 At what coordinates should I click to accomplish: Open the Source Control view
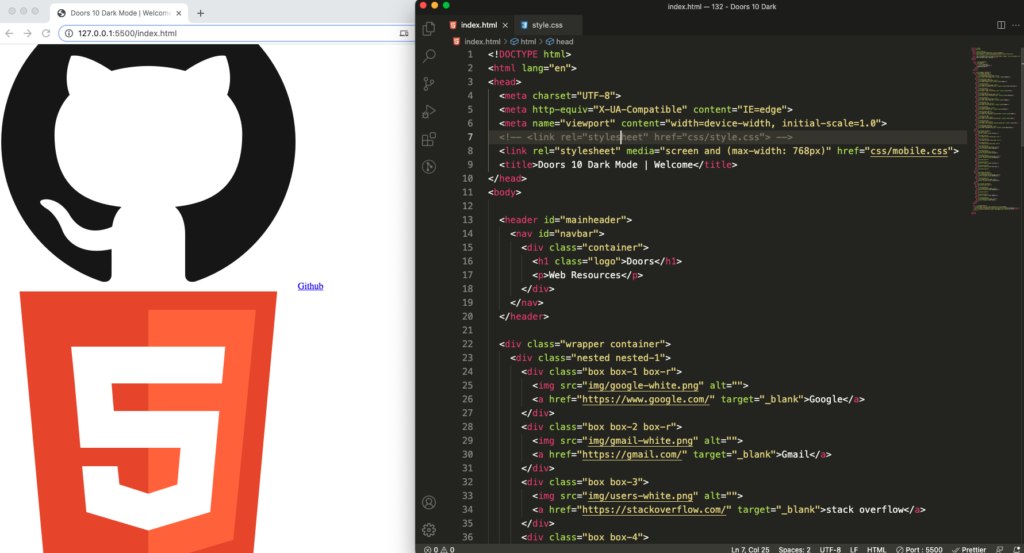[429, 84]
